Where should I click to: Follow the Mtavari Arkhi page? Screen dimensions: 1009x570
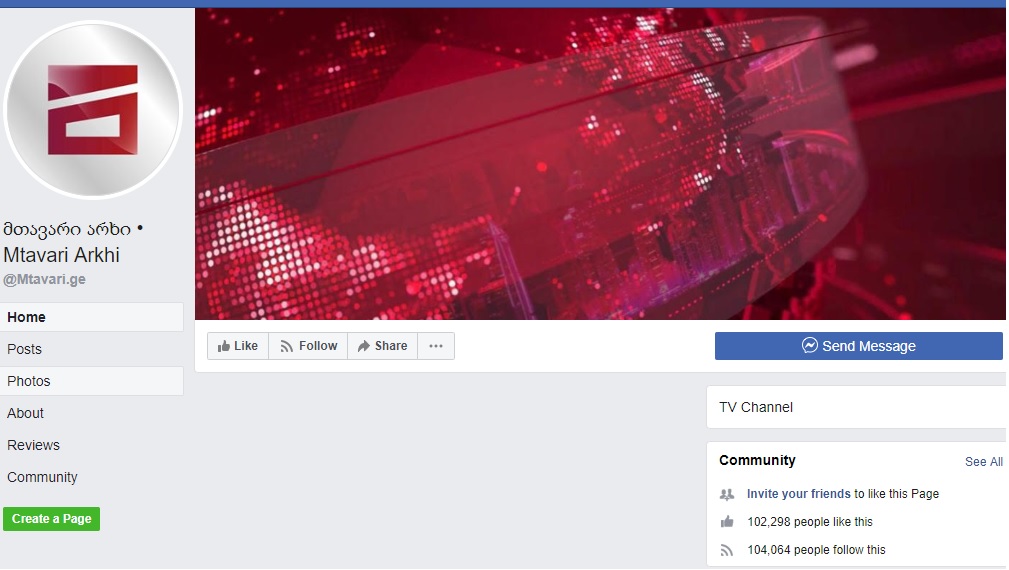(309, 346)
